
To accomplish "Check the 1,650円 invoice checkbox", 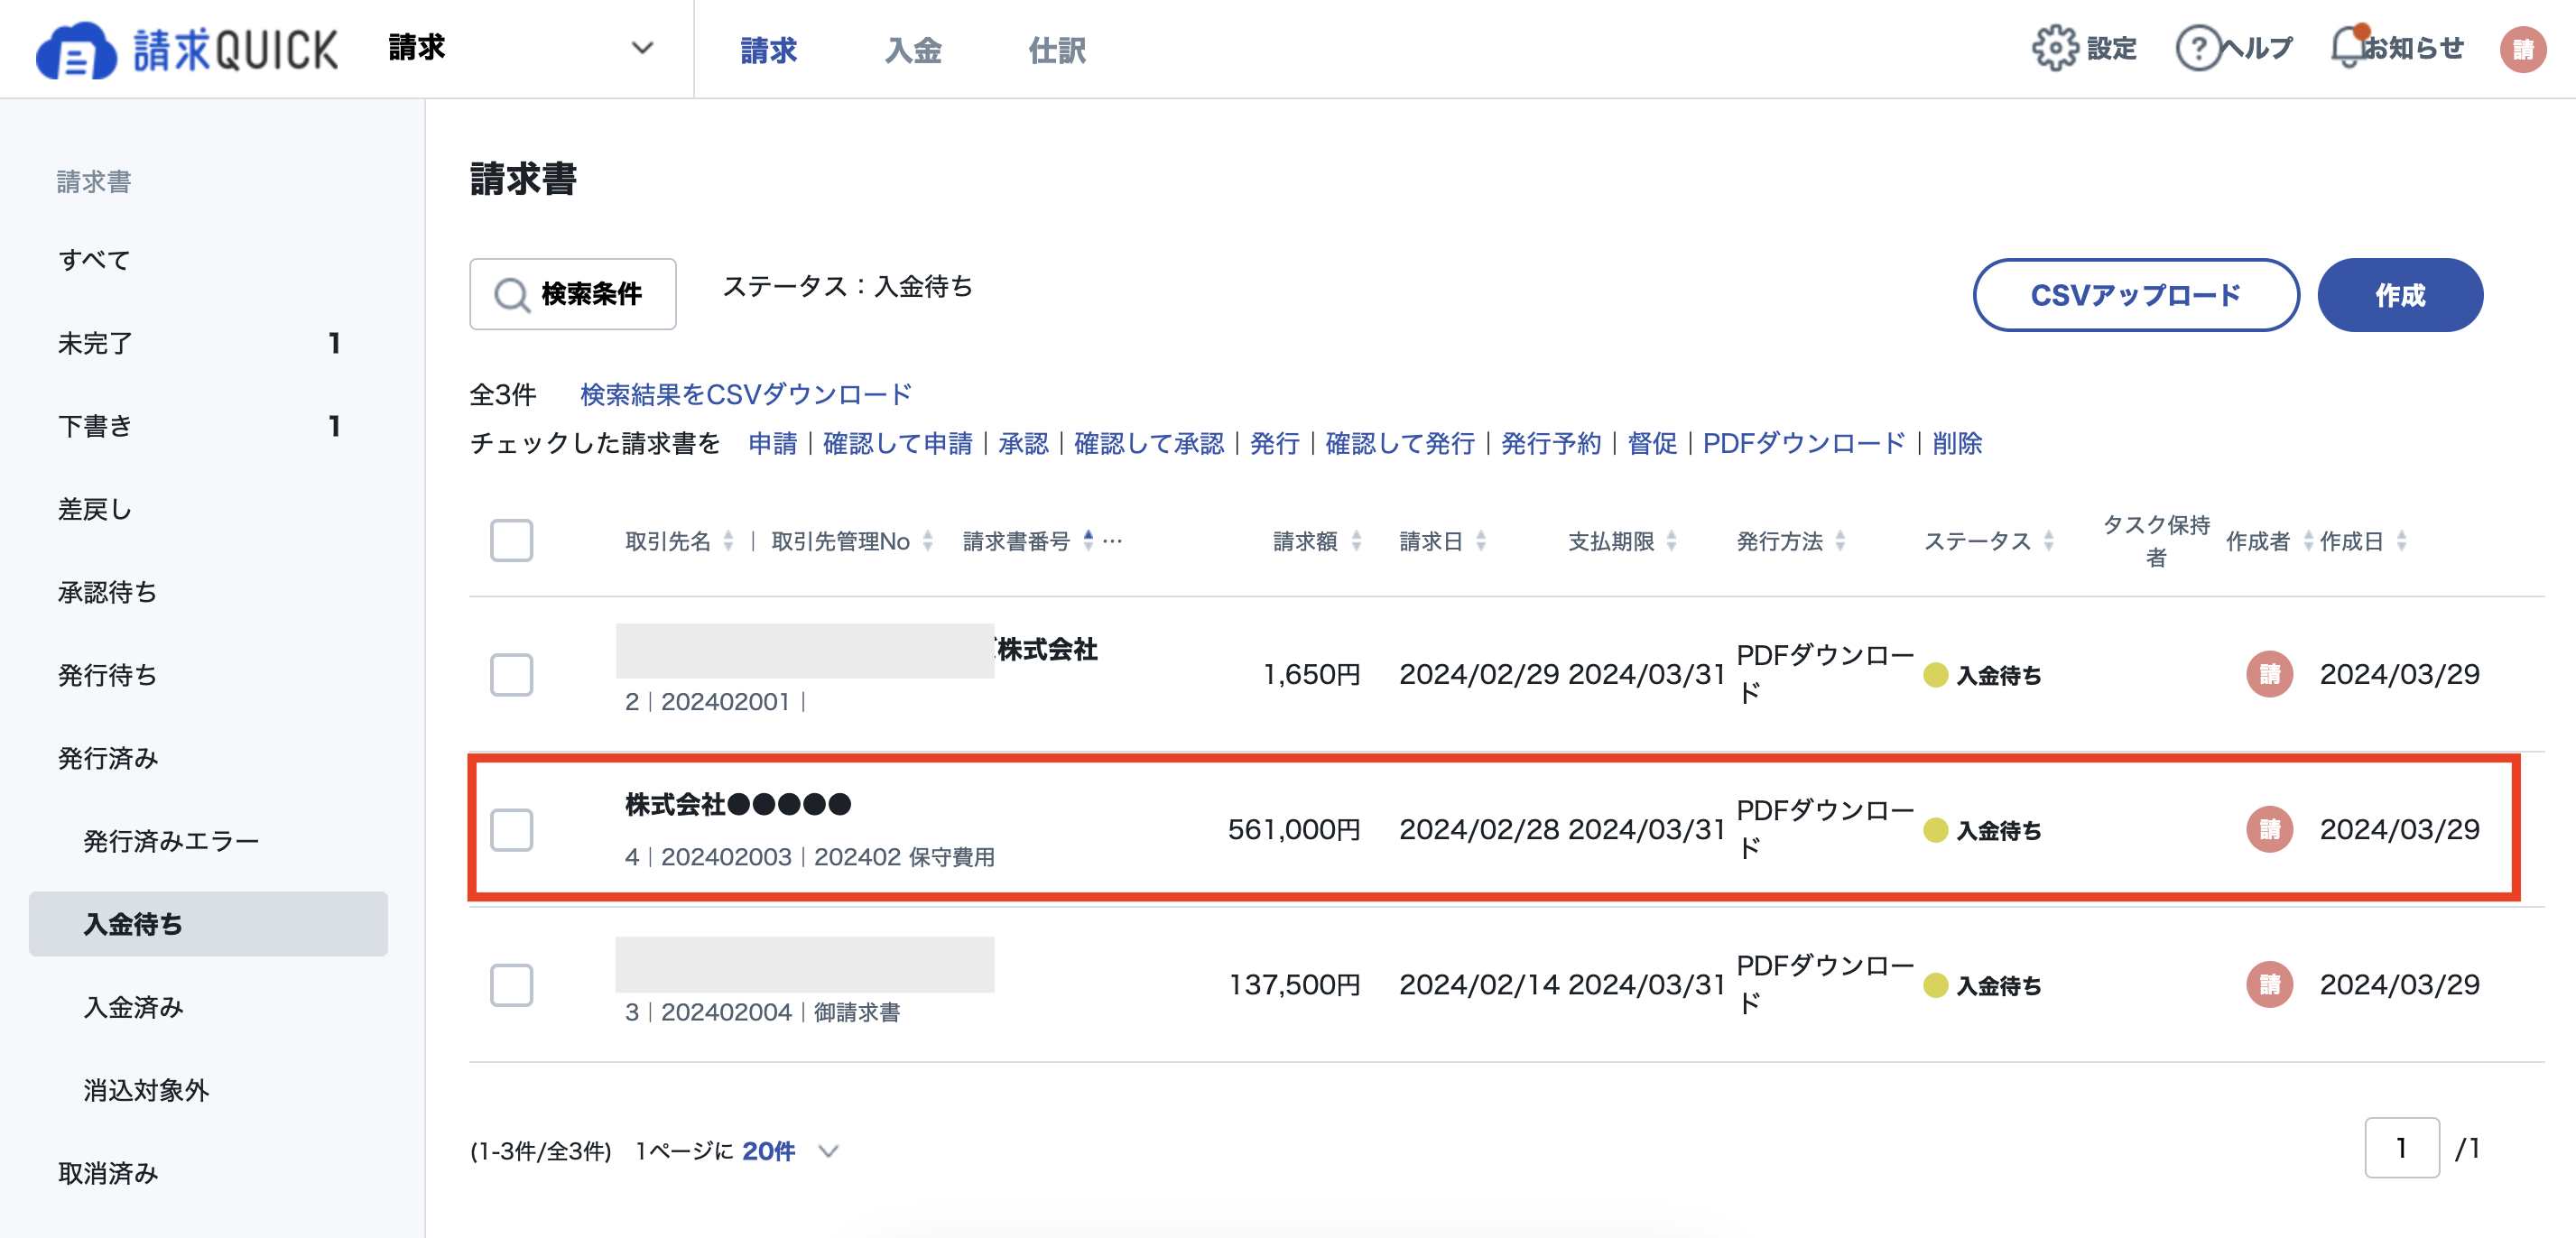I will [x=511, y=674].
